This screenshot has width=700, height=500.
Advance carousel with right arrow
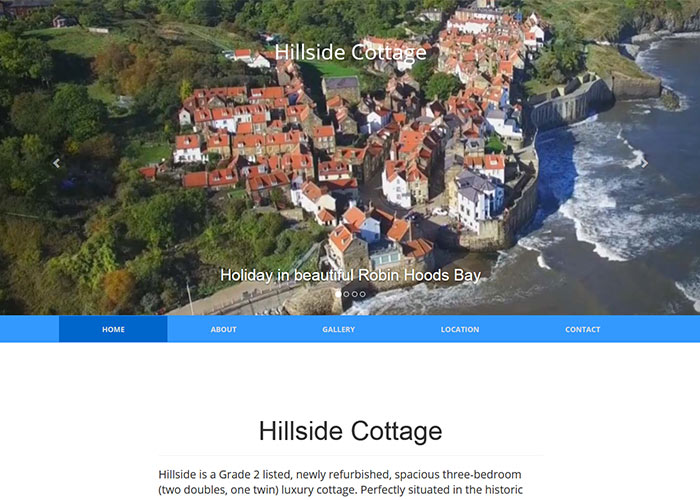coord(644,163)
